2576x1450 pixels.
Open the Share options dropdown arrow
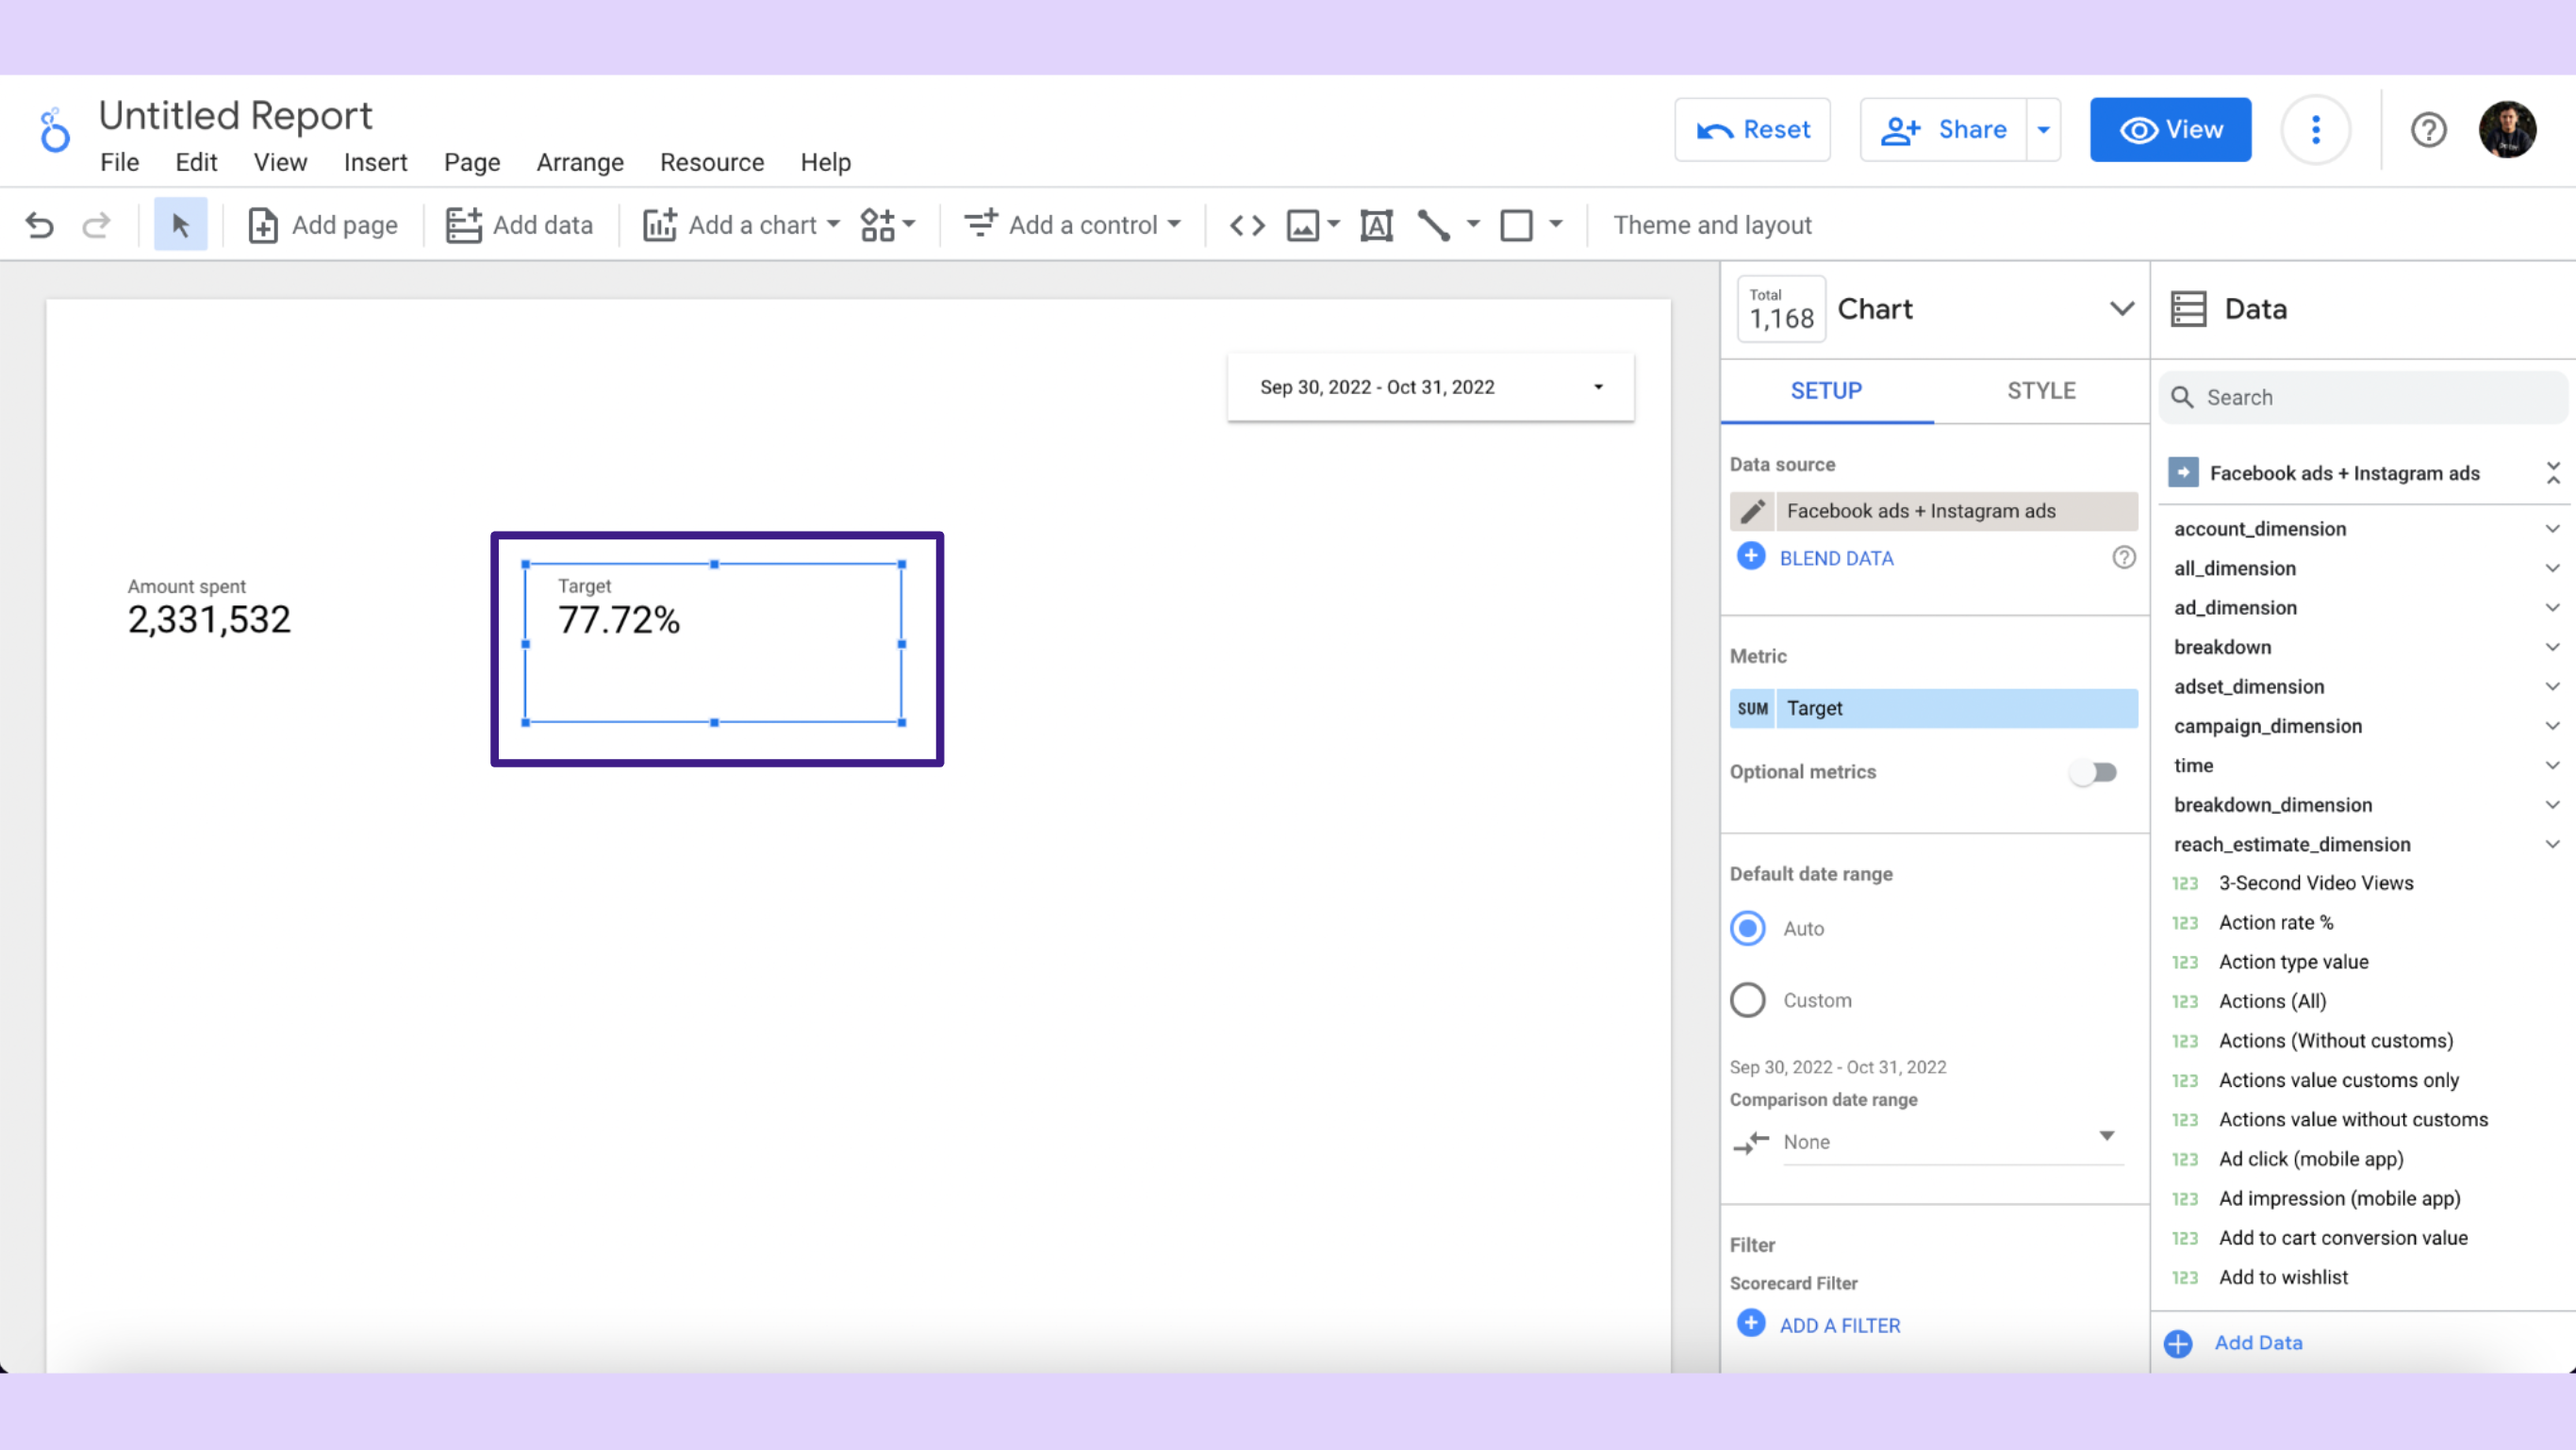(2044, 130)
